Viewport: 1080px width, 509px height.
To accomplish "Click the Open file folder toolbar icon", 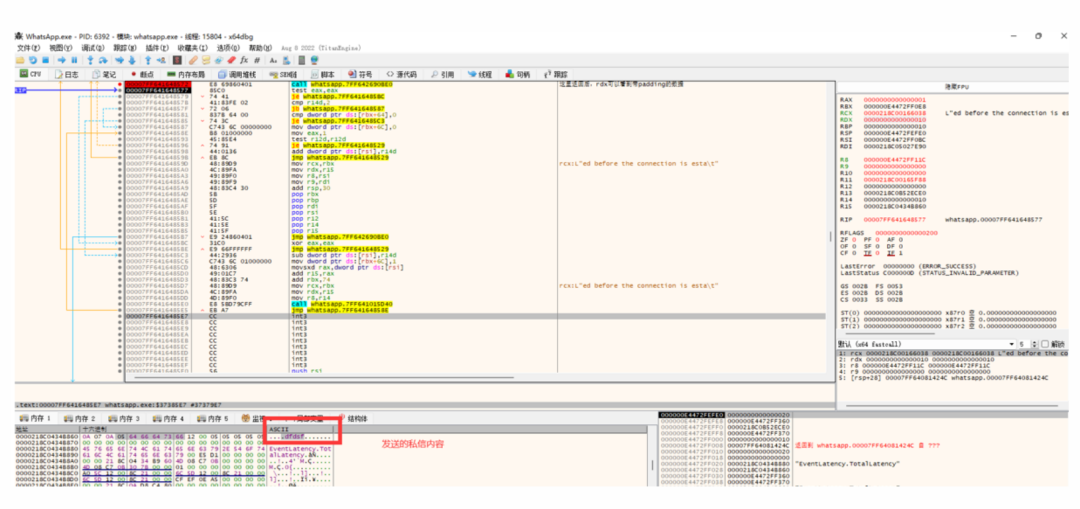I will coord(20,60).
